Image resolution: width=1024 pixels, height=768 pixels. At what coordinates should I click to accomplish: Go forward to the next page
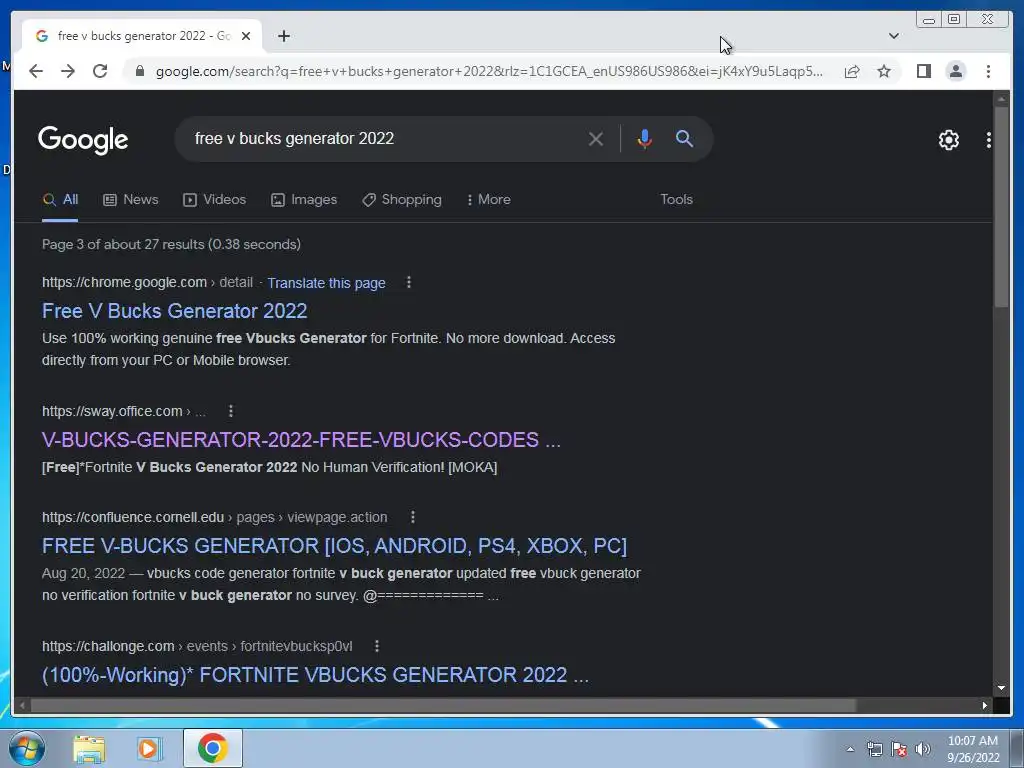coord(68,71)
